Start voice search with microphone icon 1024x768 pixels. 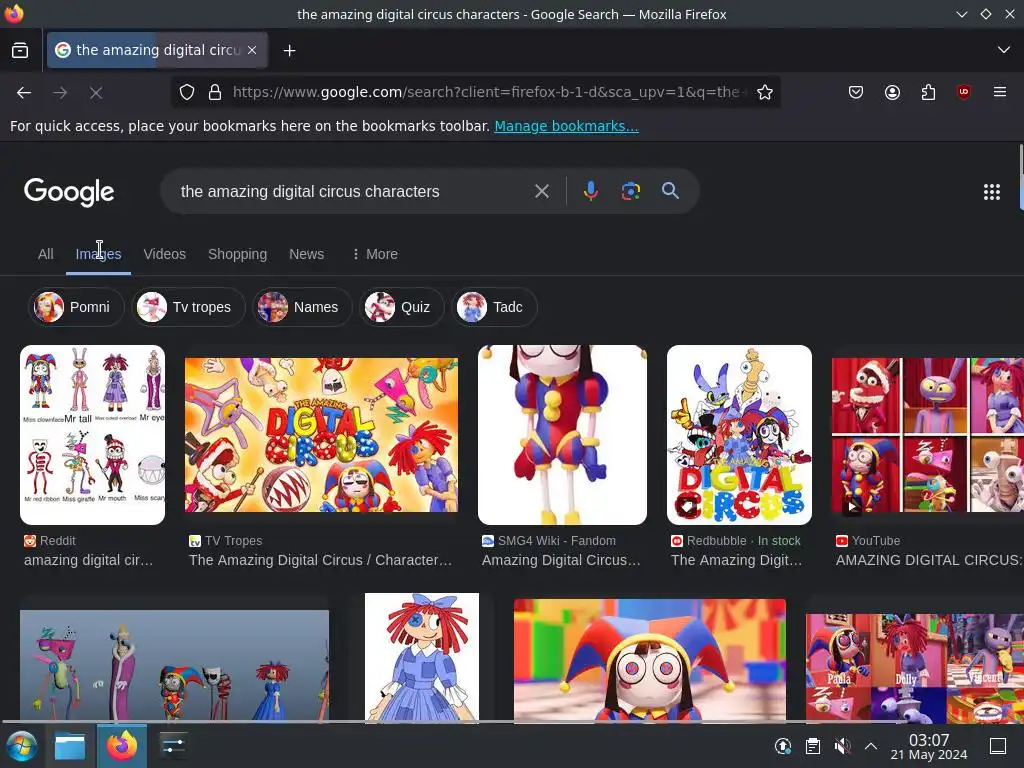point(590,191)
